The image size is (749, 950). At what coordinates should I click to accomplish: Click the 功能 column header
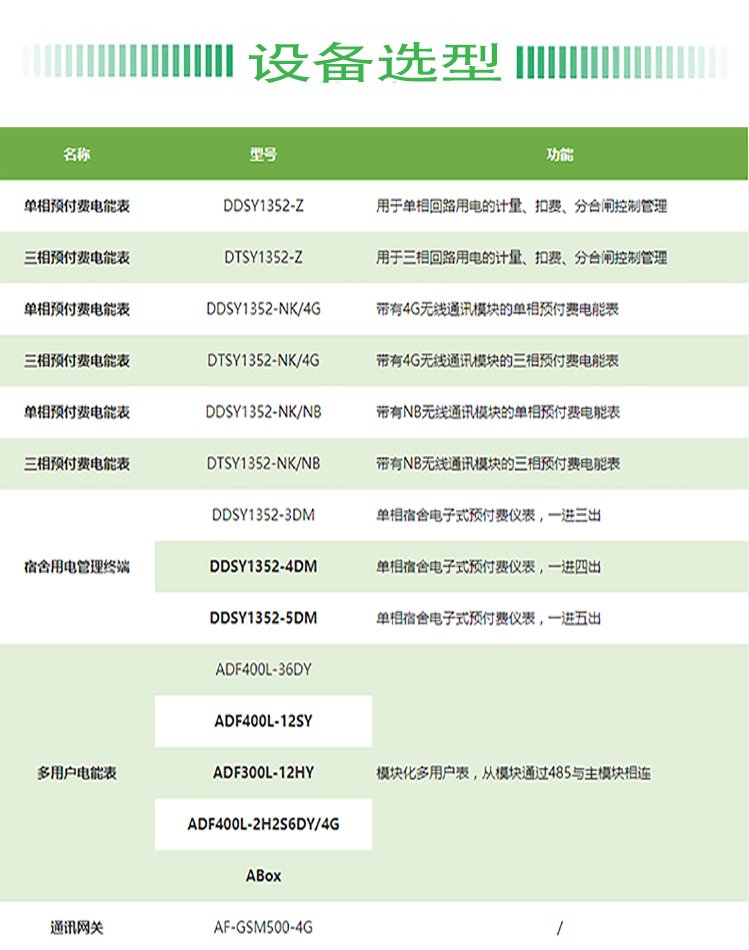tap(559, 155)
